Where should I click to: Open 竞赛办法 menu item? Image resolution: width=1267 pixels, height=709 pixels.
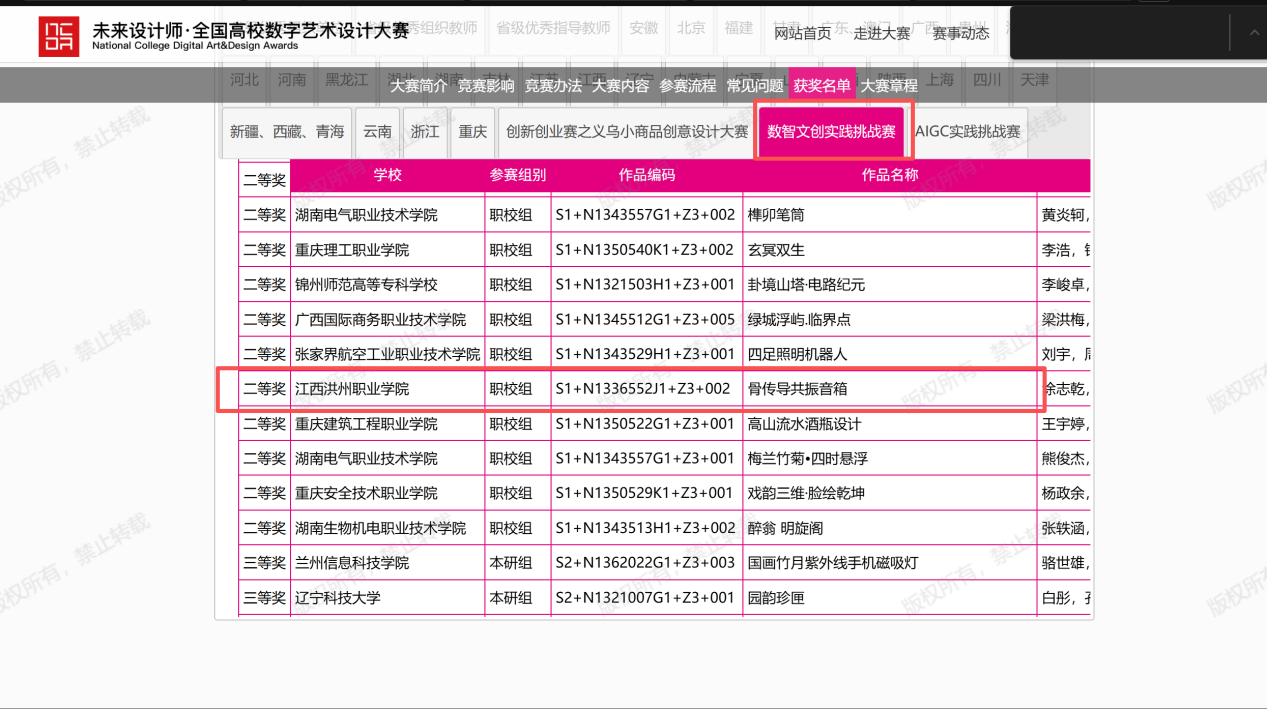553,86
